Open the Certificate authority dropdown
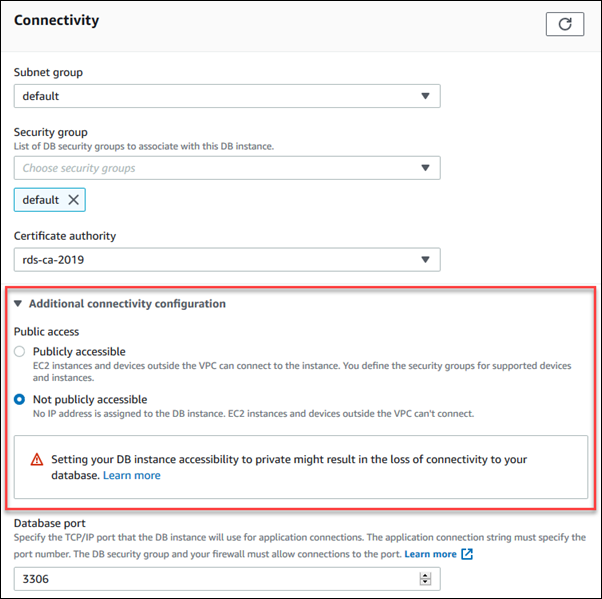The width and height of the screenshot is (602, 599). click(227, 260)
